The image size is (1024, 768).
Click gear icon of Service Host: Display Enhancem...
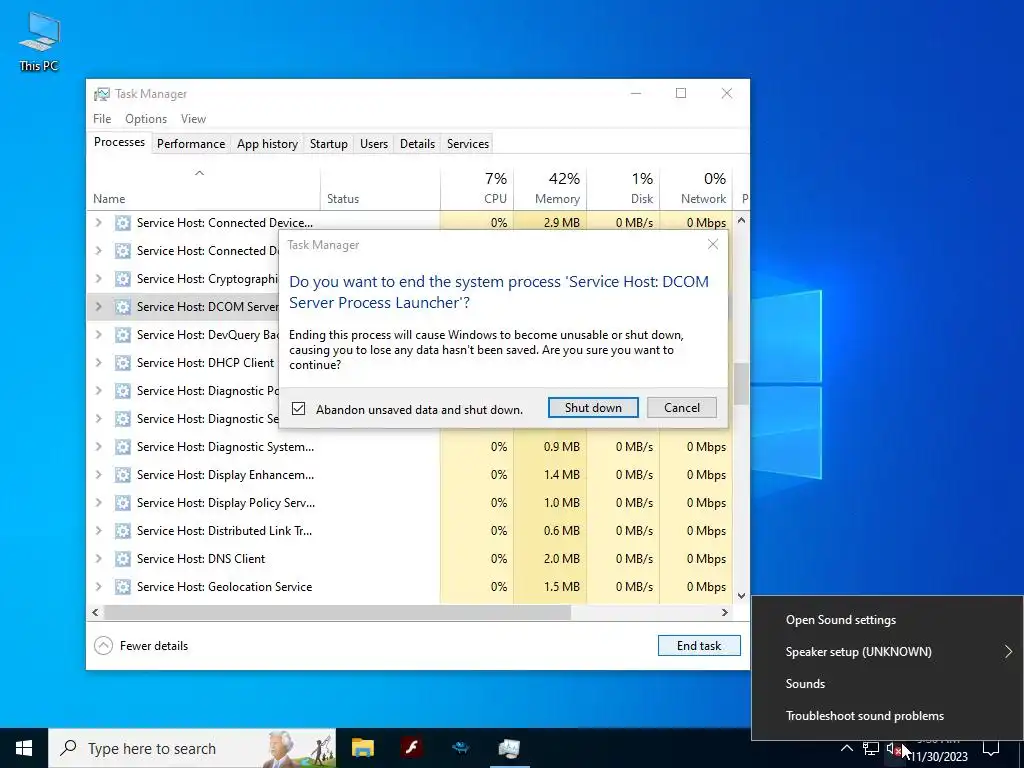click(x=122, y=475)
